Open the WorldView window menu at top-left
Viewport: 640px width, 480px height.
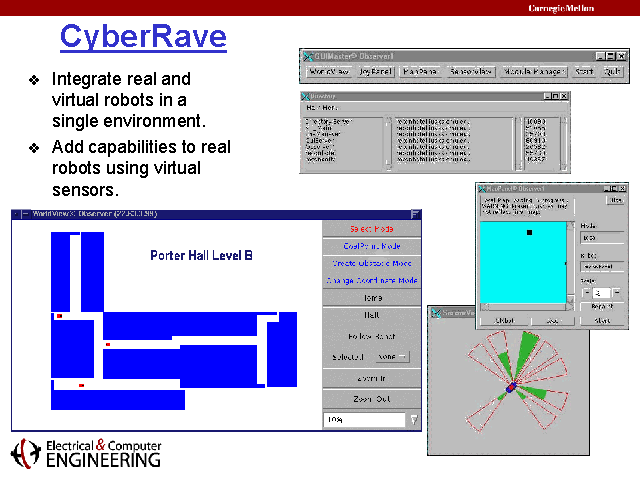click(x=15, y=214)
